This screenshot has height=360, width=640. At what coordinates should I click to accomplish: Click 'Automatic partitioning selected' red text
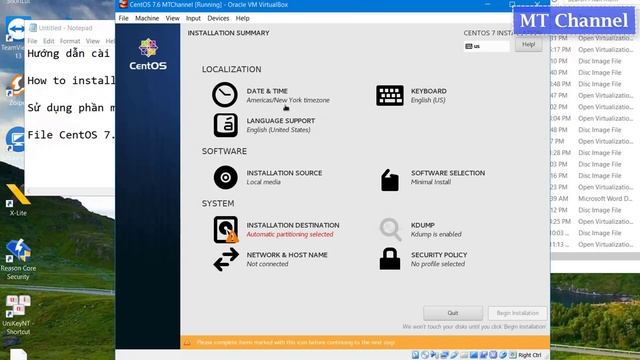290,234
